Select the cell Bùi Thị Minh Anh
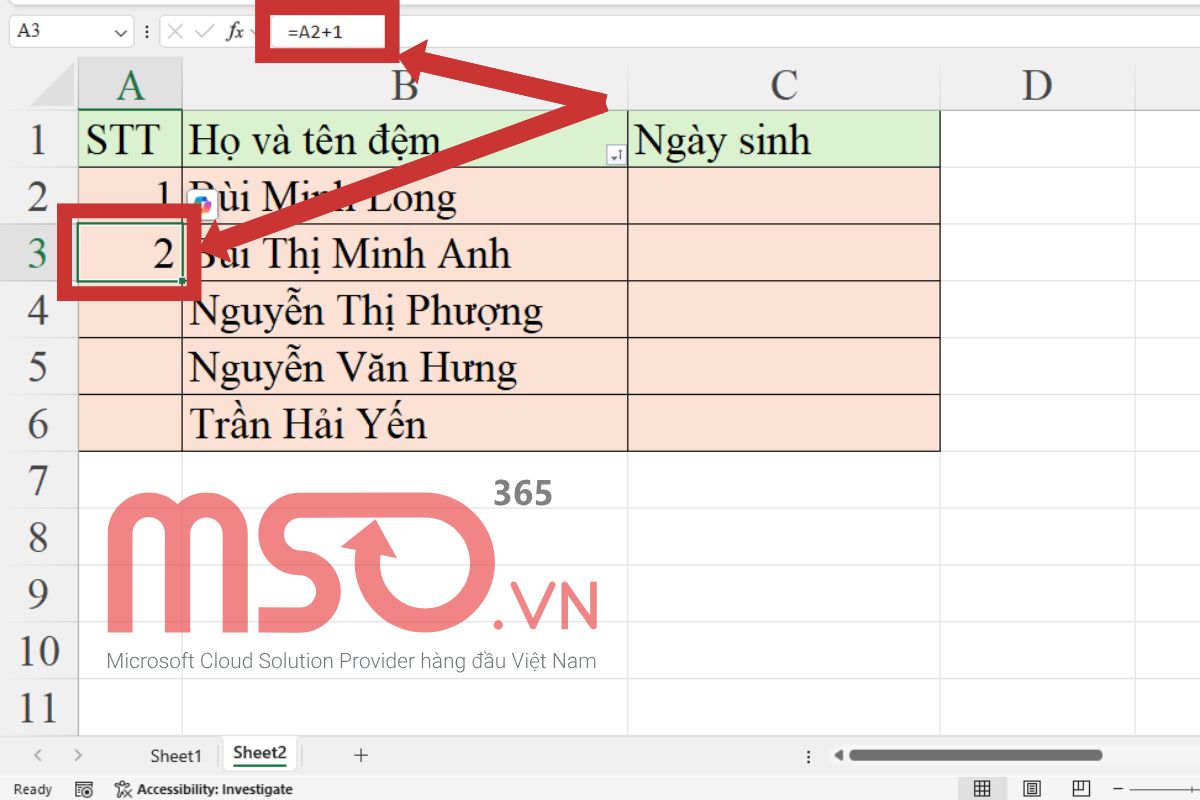This screenshot has width=1200, height=800. (405, 253)
